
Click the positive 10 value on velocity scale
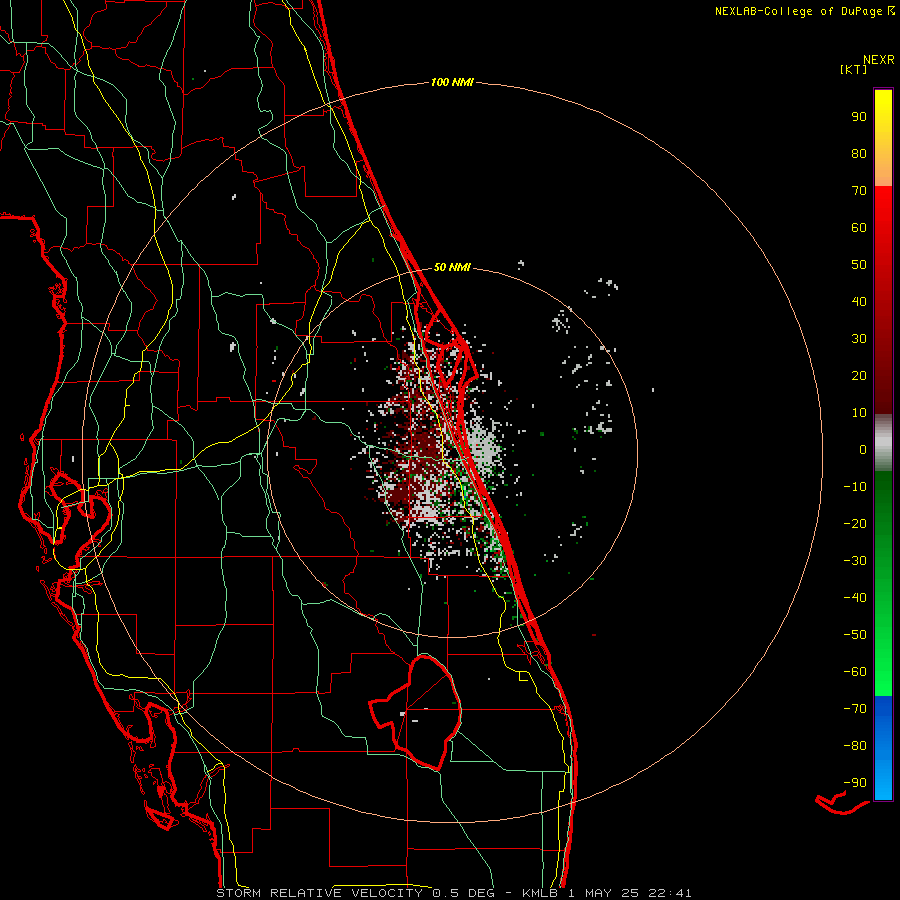click(x=859, y=413)
